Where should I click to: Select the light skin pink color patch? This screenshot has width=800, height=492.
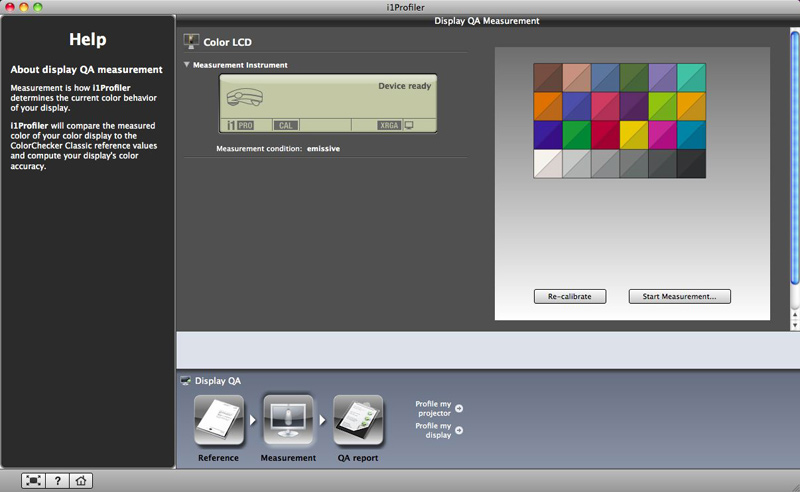(x=577, y=78)
